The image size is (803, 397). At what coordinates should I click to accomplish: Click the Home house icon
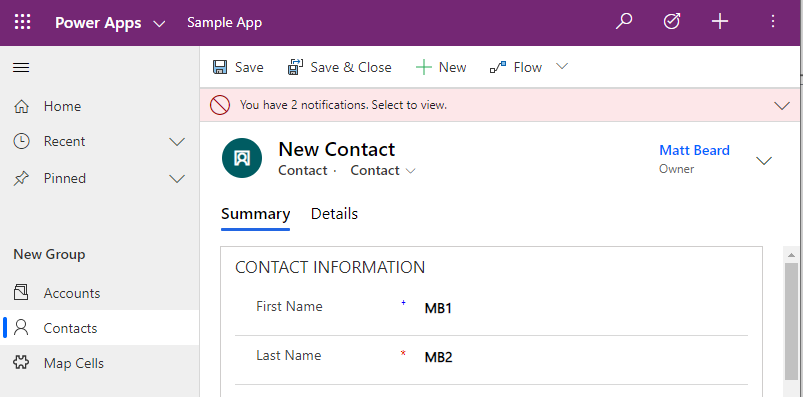coord(21,106)
